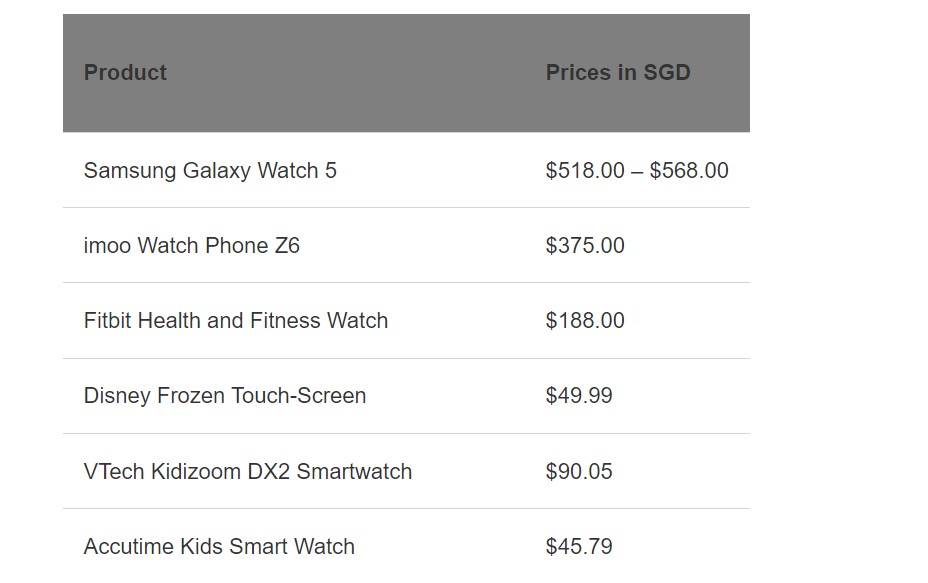Screen dimensions: 928x583
Task: Select Accutime Kids Smart Watch product
Action: tap(219, 547)
